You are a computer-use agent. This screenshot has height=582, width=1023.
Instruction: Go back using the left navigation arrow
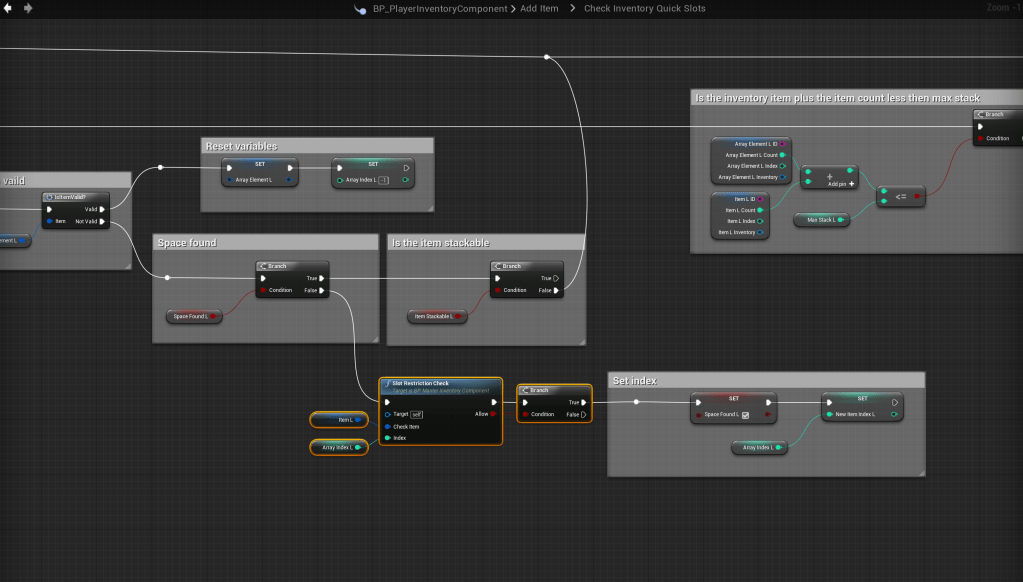point(9,8)
